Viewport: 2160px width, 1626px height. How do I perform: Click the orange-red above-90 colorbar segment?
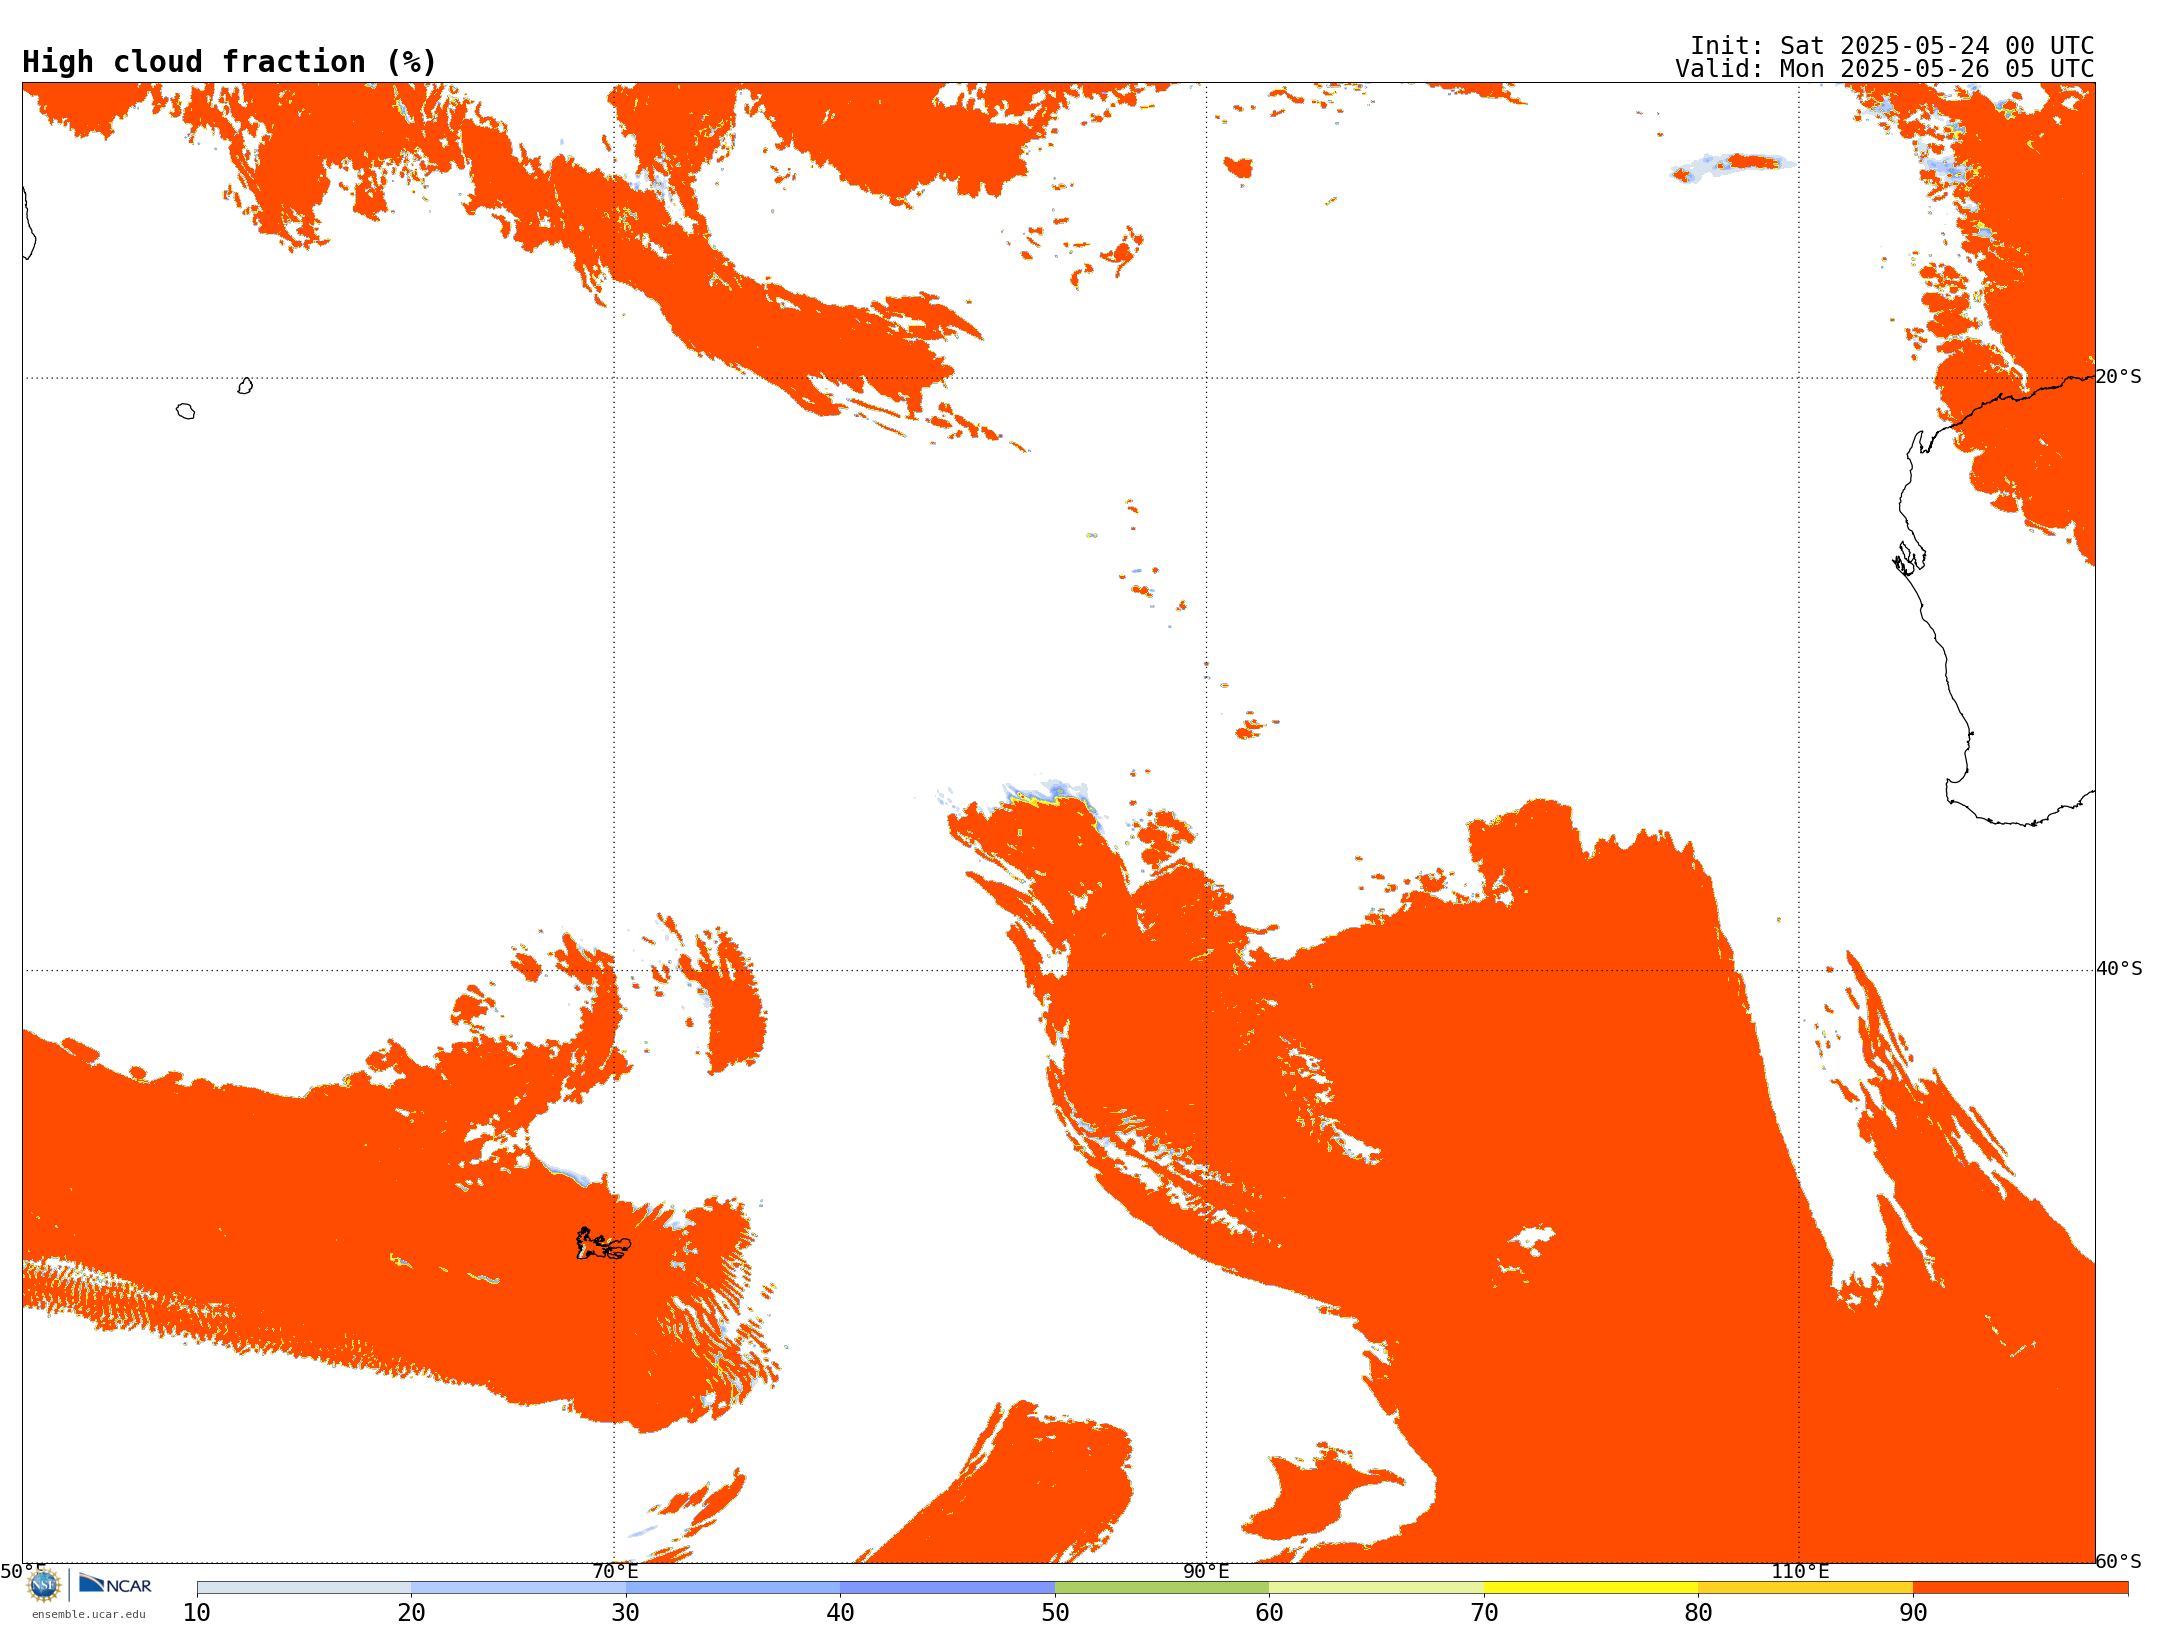coord(2020,1588)
